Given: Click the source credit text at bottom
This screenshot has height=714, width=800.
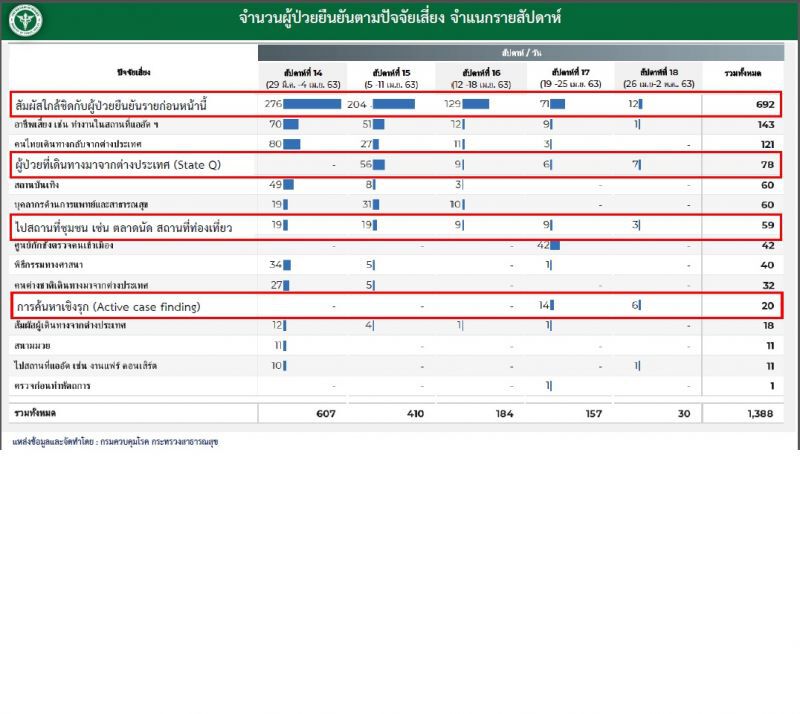Looking at the screenshot, I should [115, 441].
